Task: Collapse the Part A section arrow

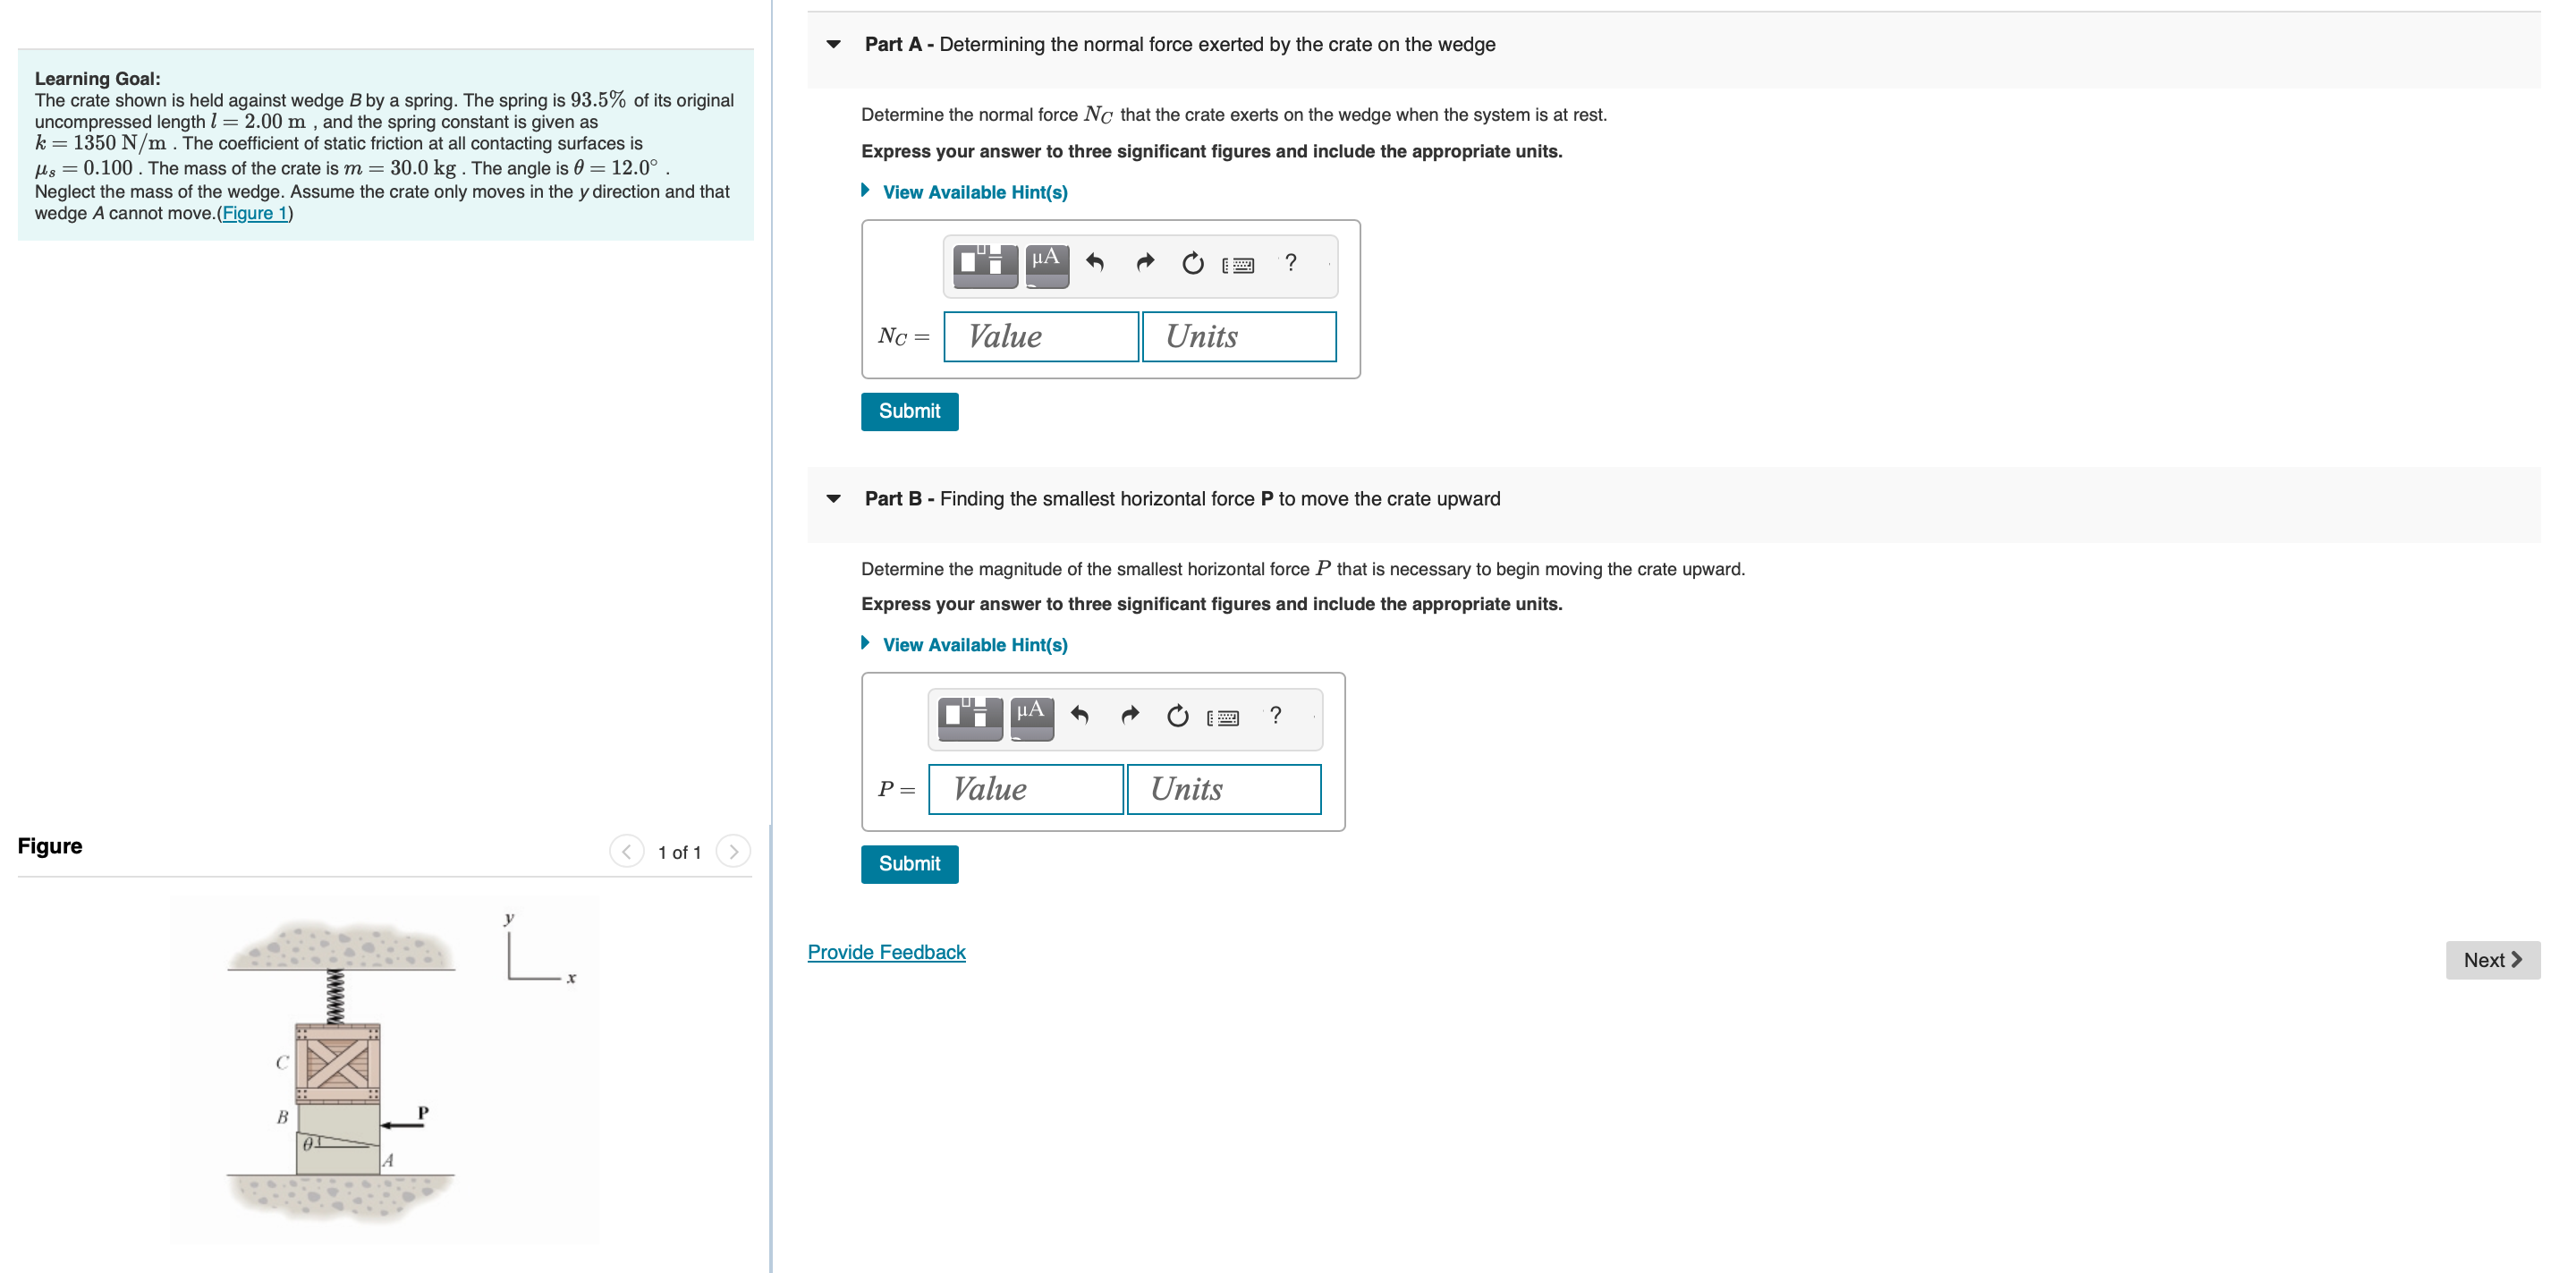Action: [833, 45]
